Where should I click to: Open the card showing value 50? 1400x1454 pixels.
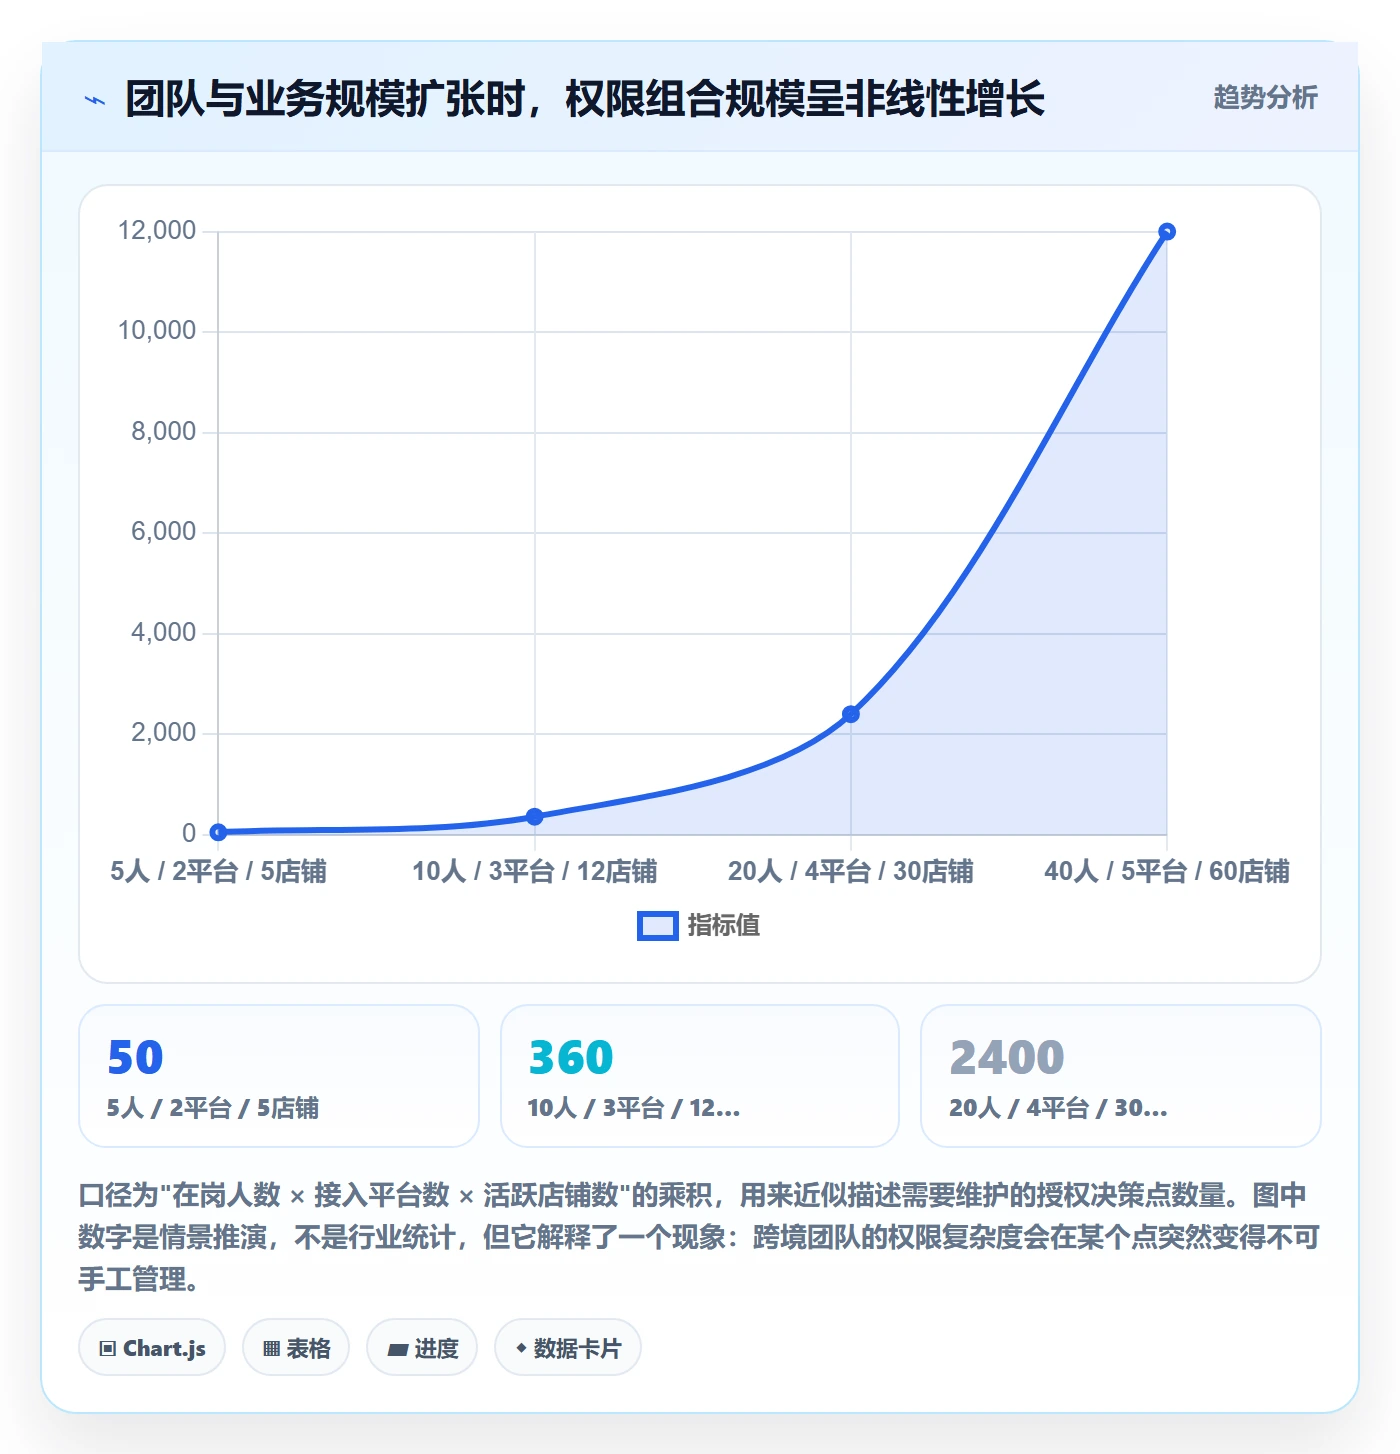coord(279,1076)
